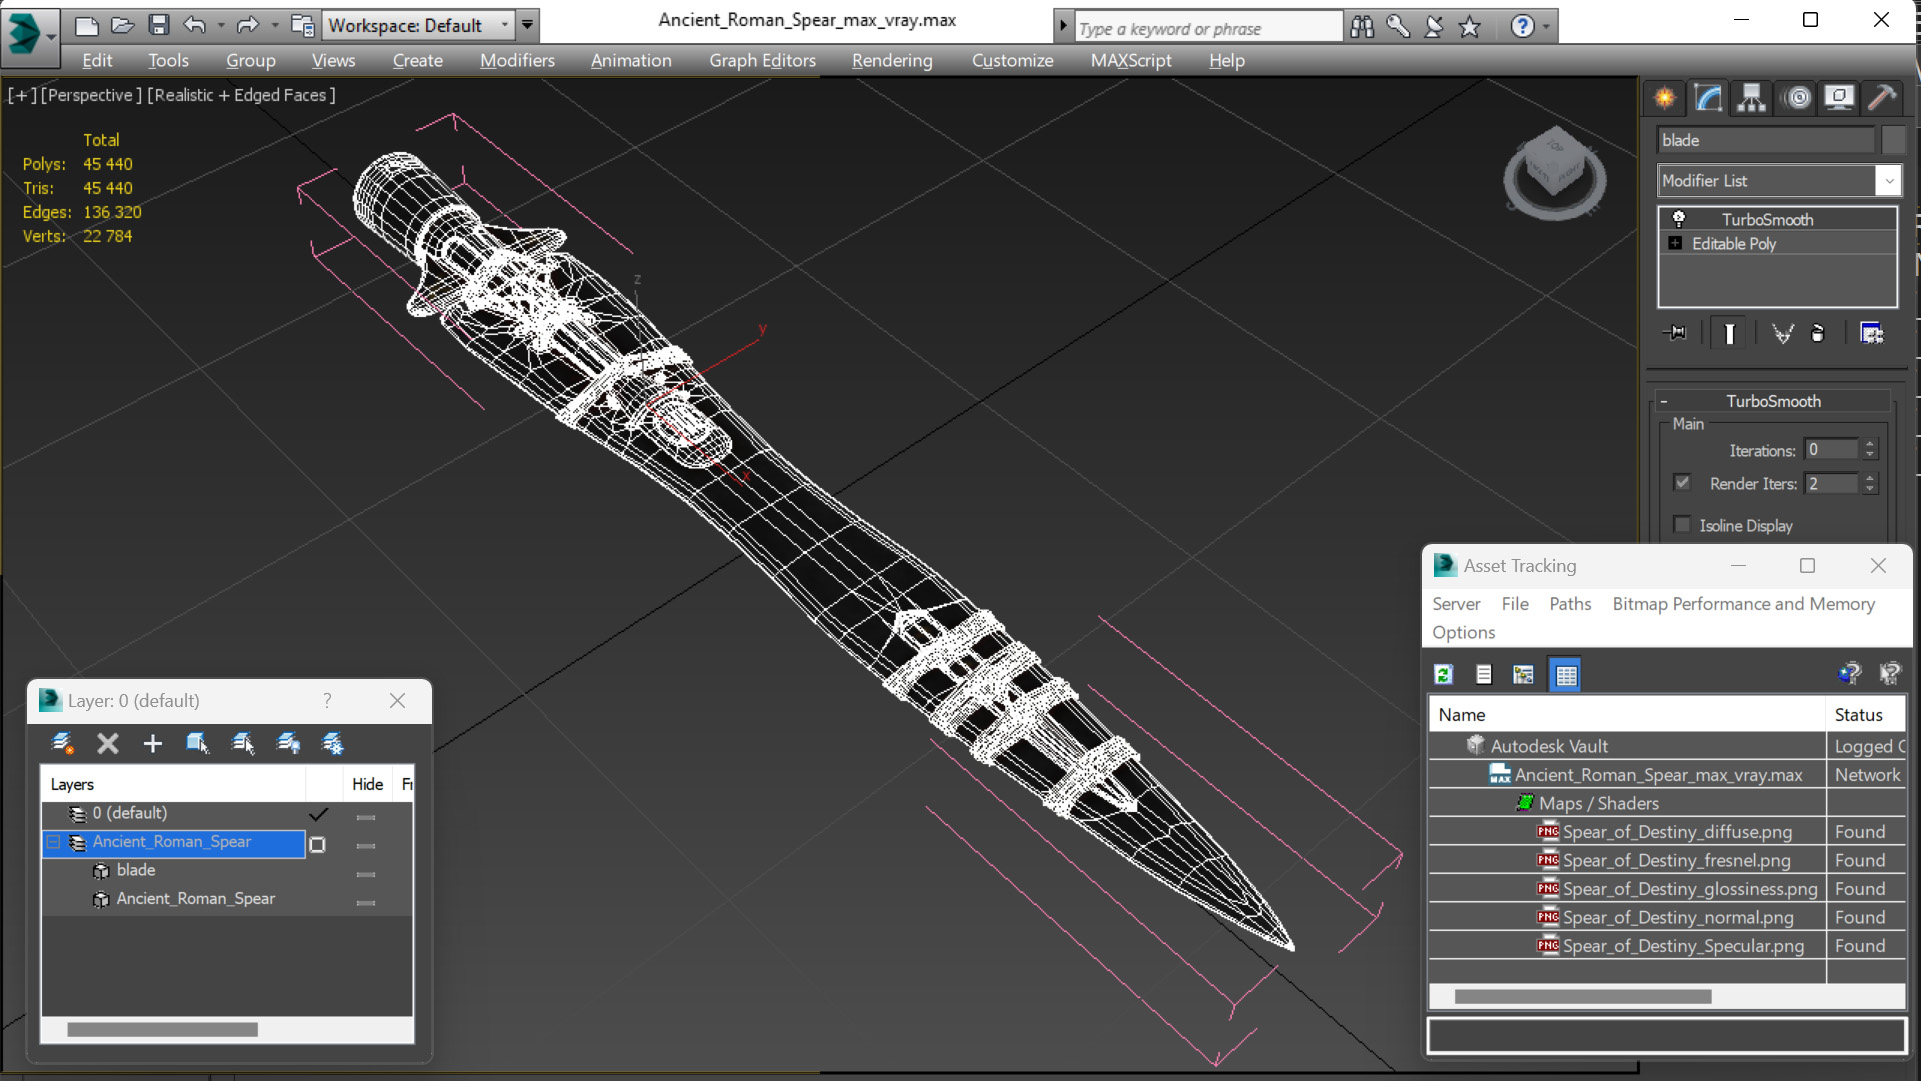Screen dimensions: 1921x1081
Task: Toggle the Render Iters checkbox
Action: tap(1682, 482)
